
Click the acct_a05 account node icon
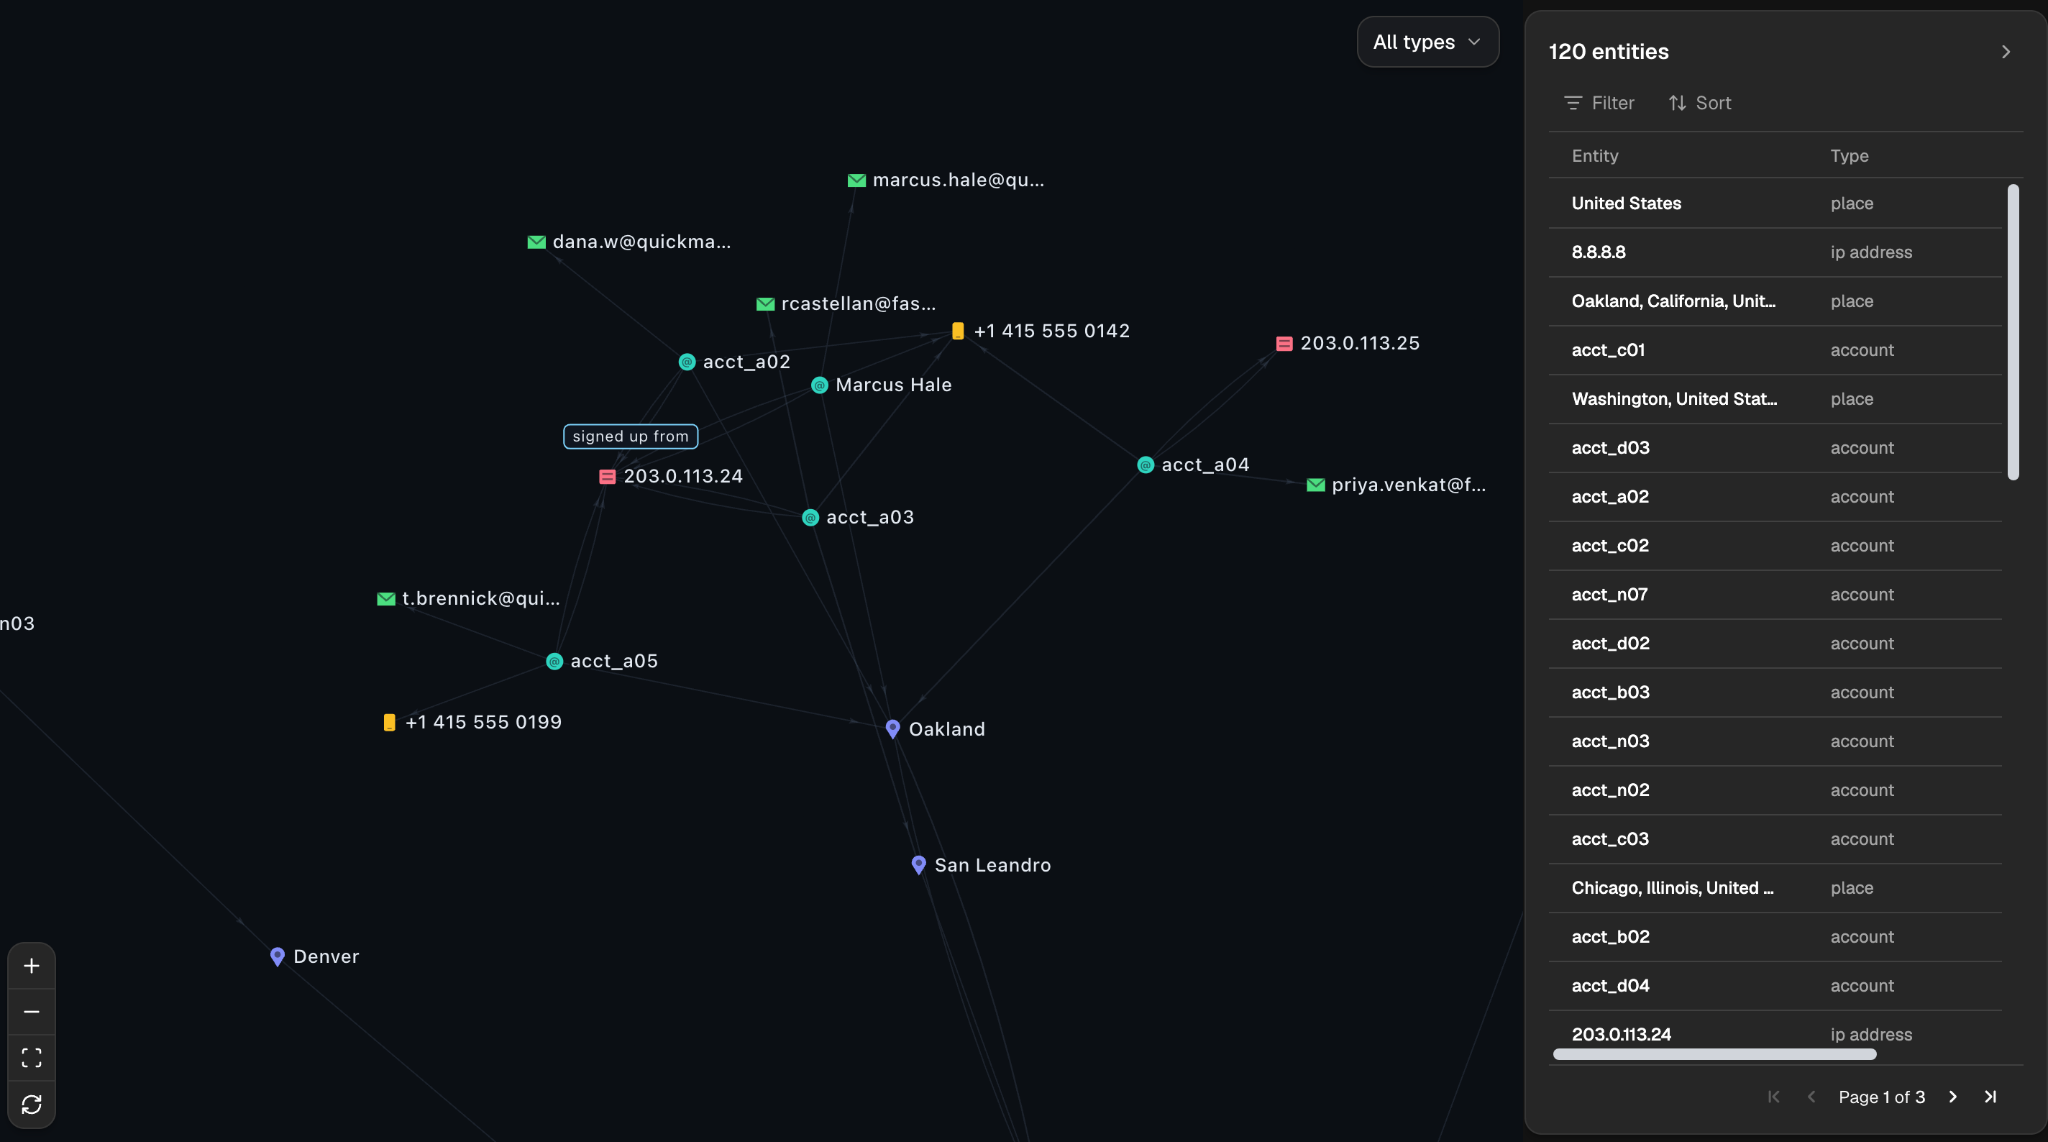(554, 661)
